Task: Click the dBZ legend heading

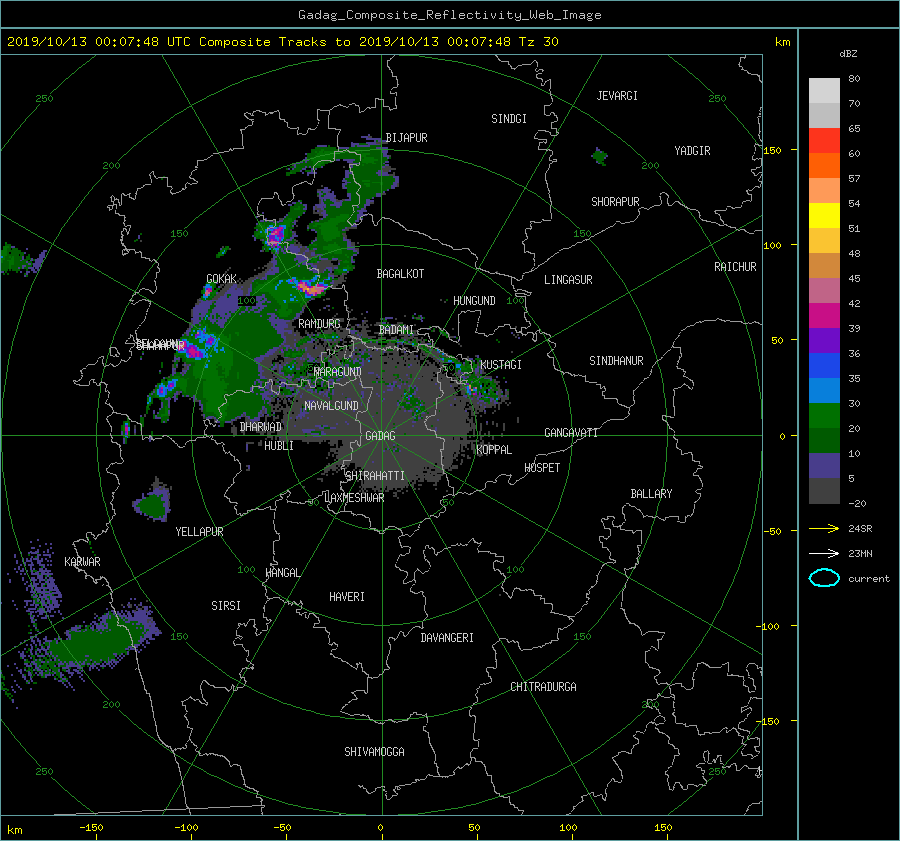Action: pos(848,53)
